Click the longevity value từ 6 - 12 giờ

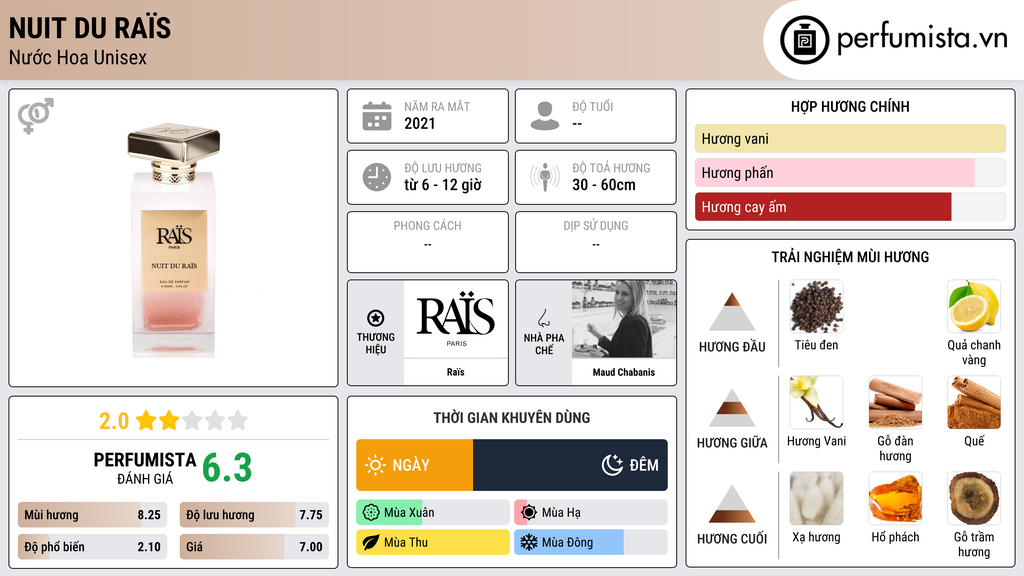pyautogui.click(x=443, y=185)
